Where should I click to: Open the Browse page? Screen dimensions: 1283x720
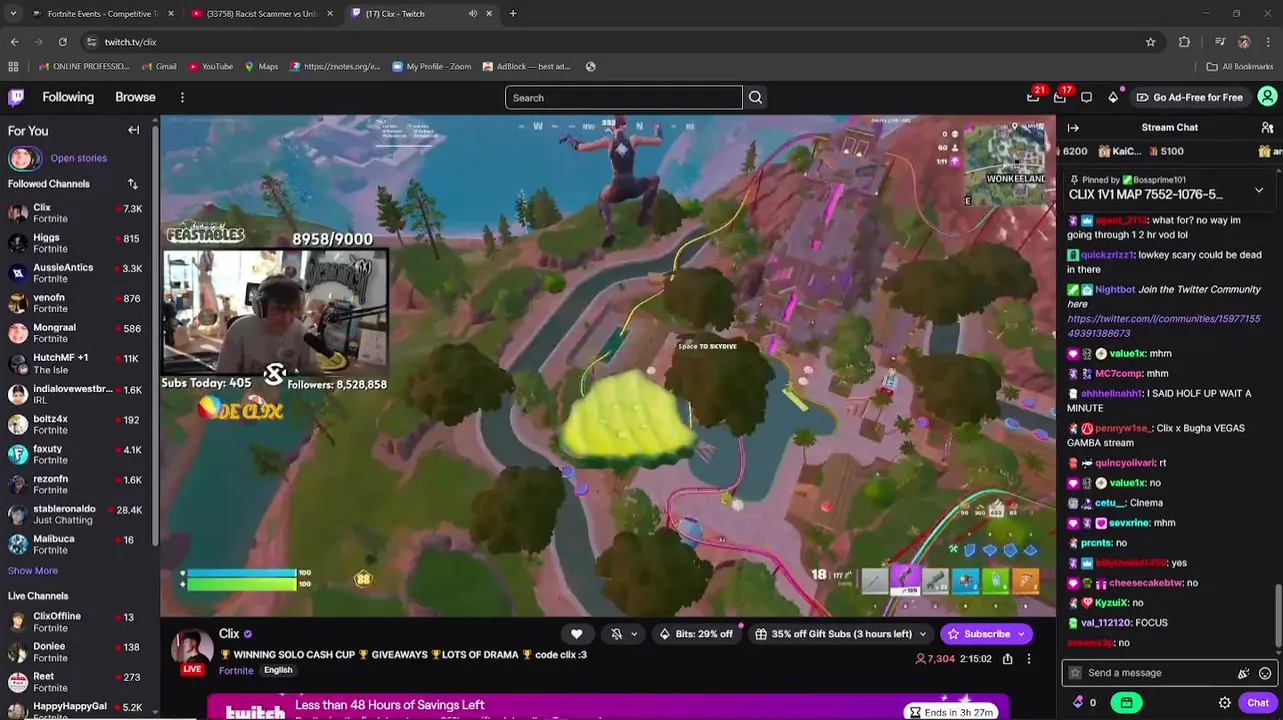[x=135, y=97]
